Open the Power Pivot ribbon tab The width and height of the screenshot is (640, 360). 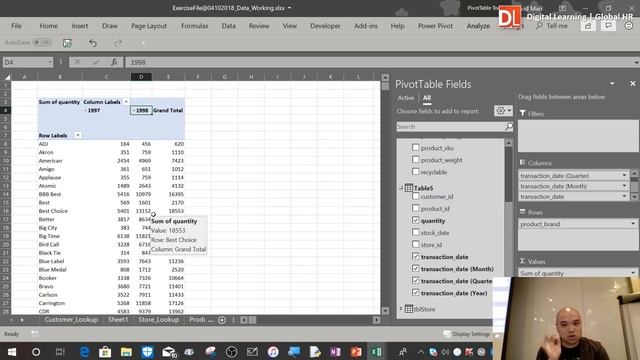tap(435, 26)
